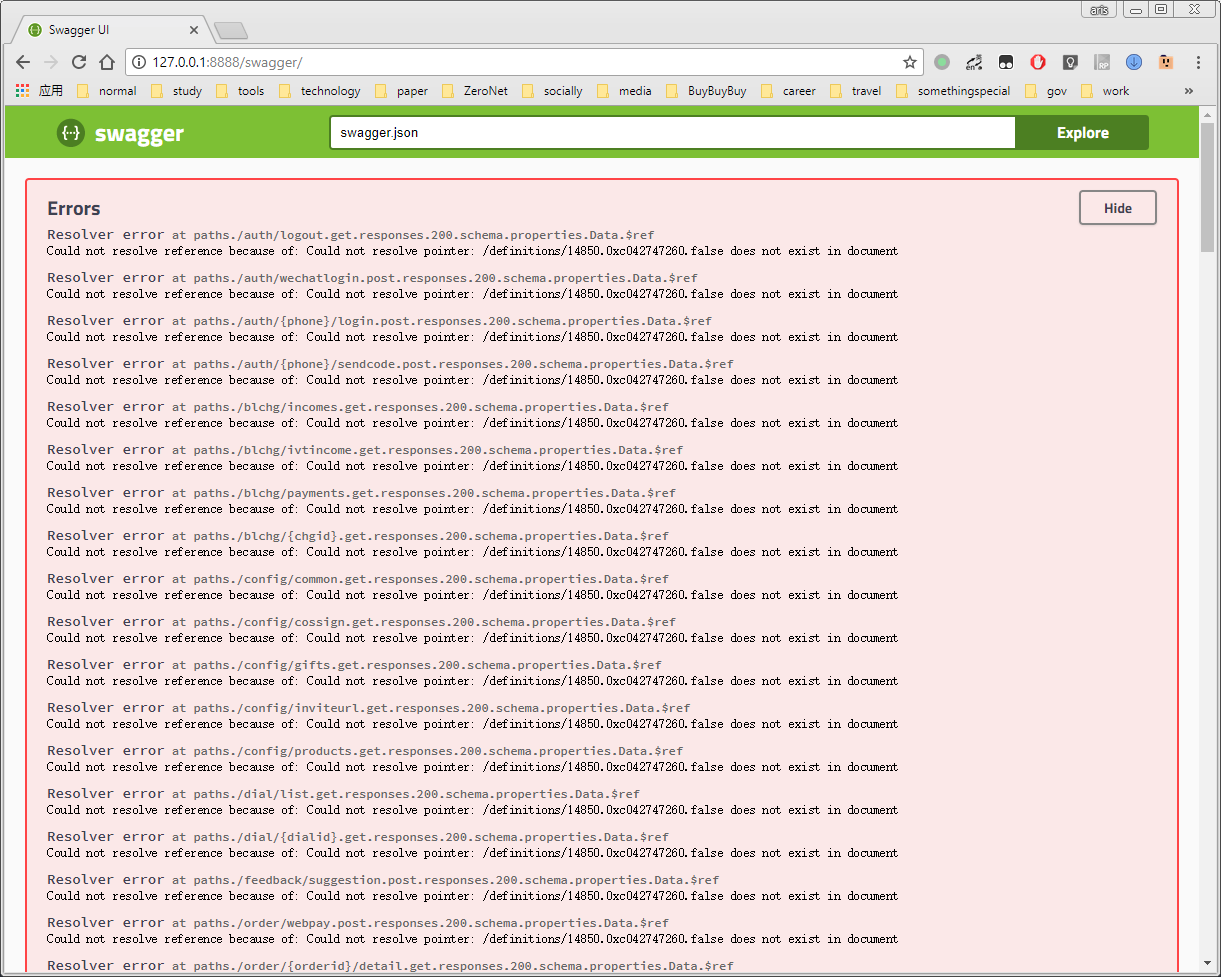
Task: Select the Swagger UI browser tab
Action: [110, 30]
